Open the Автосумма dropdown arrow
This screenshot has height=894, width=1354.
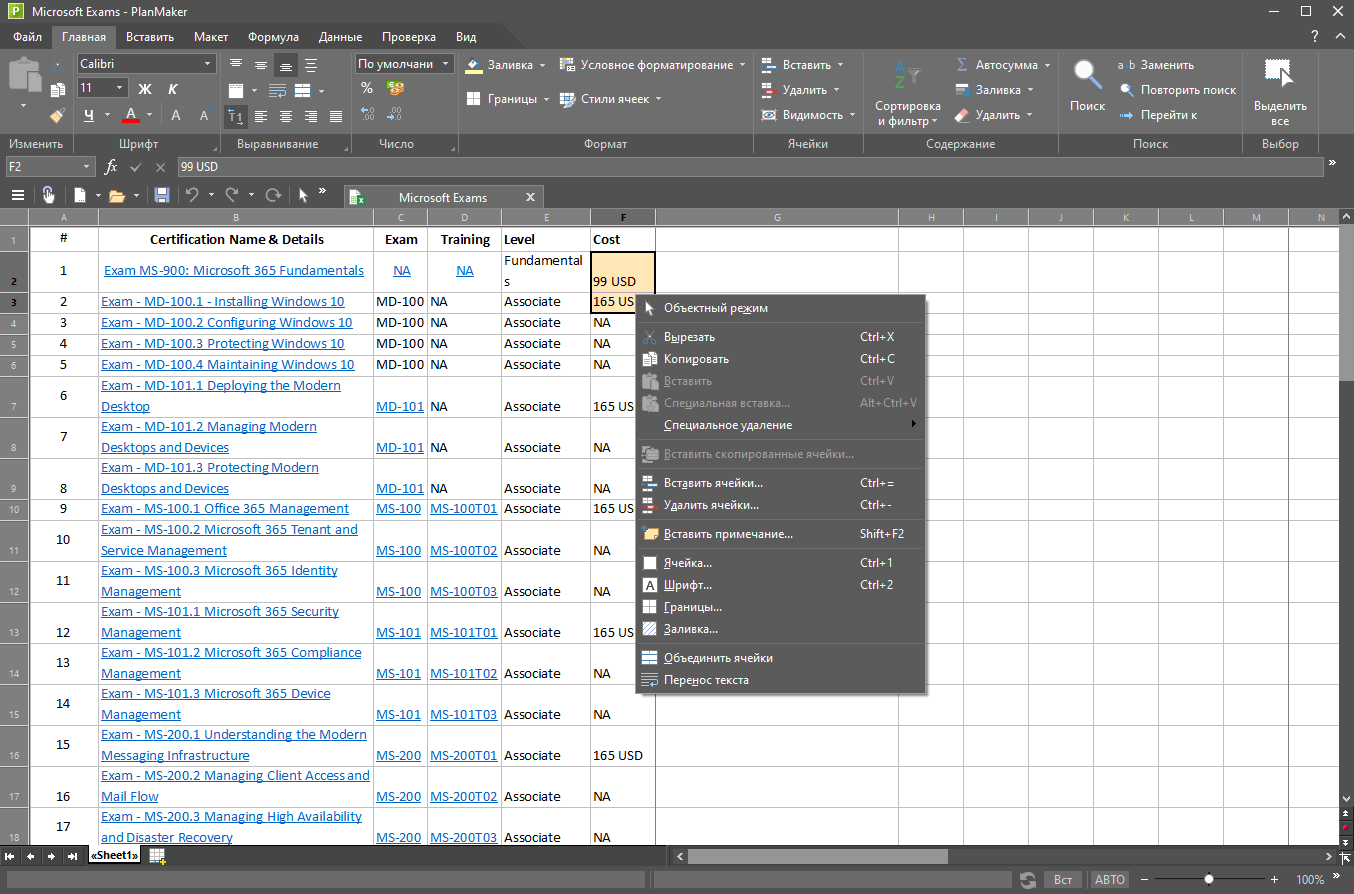(x=1048, y=65)
